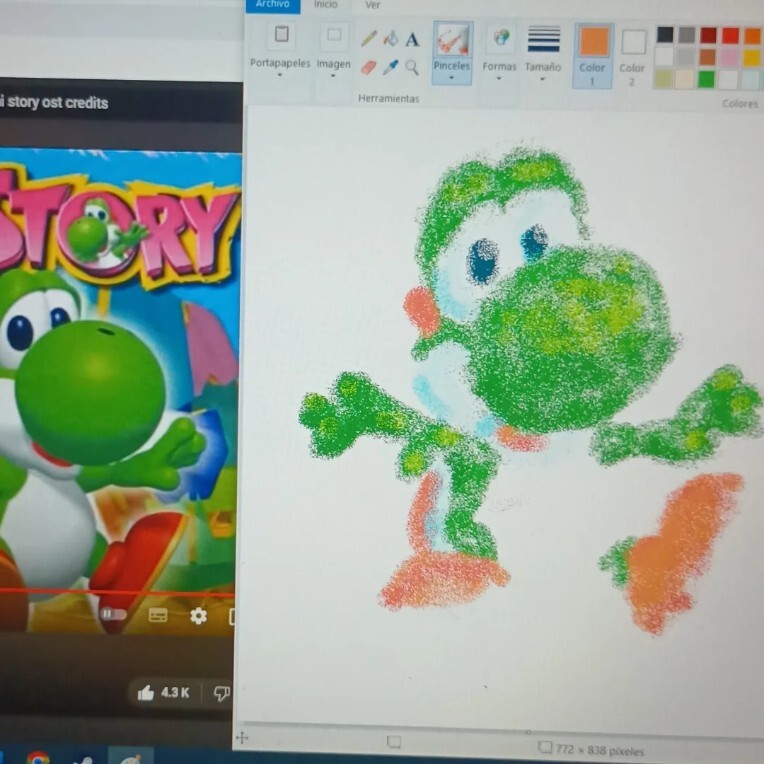The image size is (764, 764).
Task: Click the canvas size icon in status bar
Action: pyautogui.click(x=545, y=747)
